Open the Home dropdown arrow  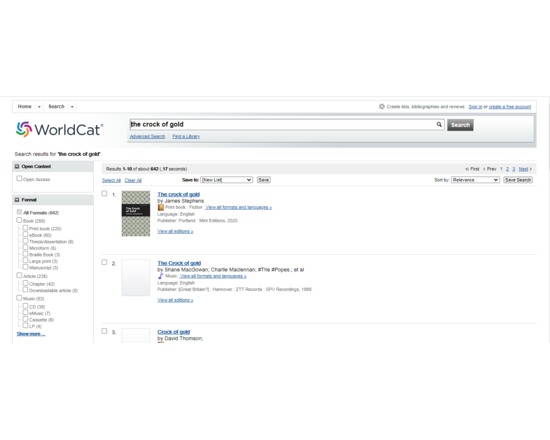click(x=39, y=107)
